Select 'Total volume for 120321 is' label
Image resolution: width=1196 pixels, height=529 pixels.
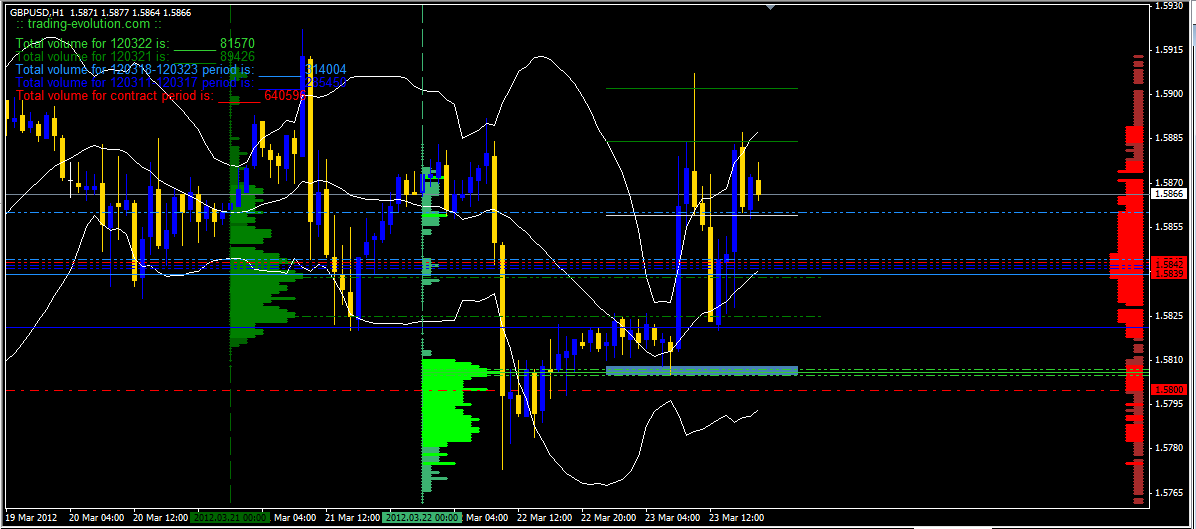(x=92, y=56)
